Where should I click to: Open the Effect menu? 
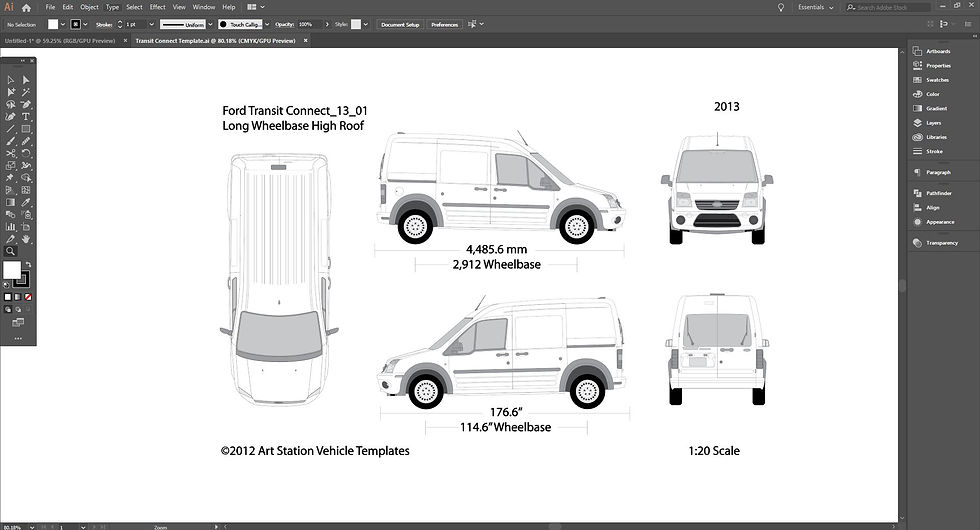(x=158, y=8)
